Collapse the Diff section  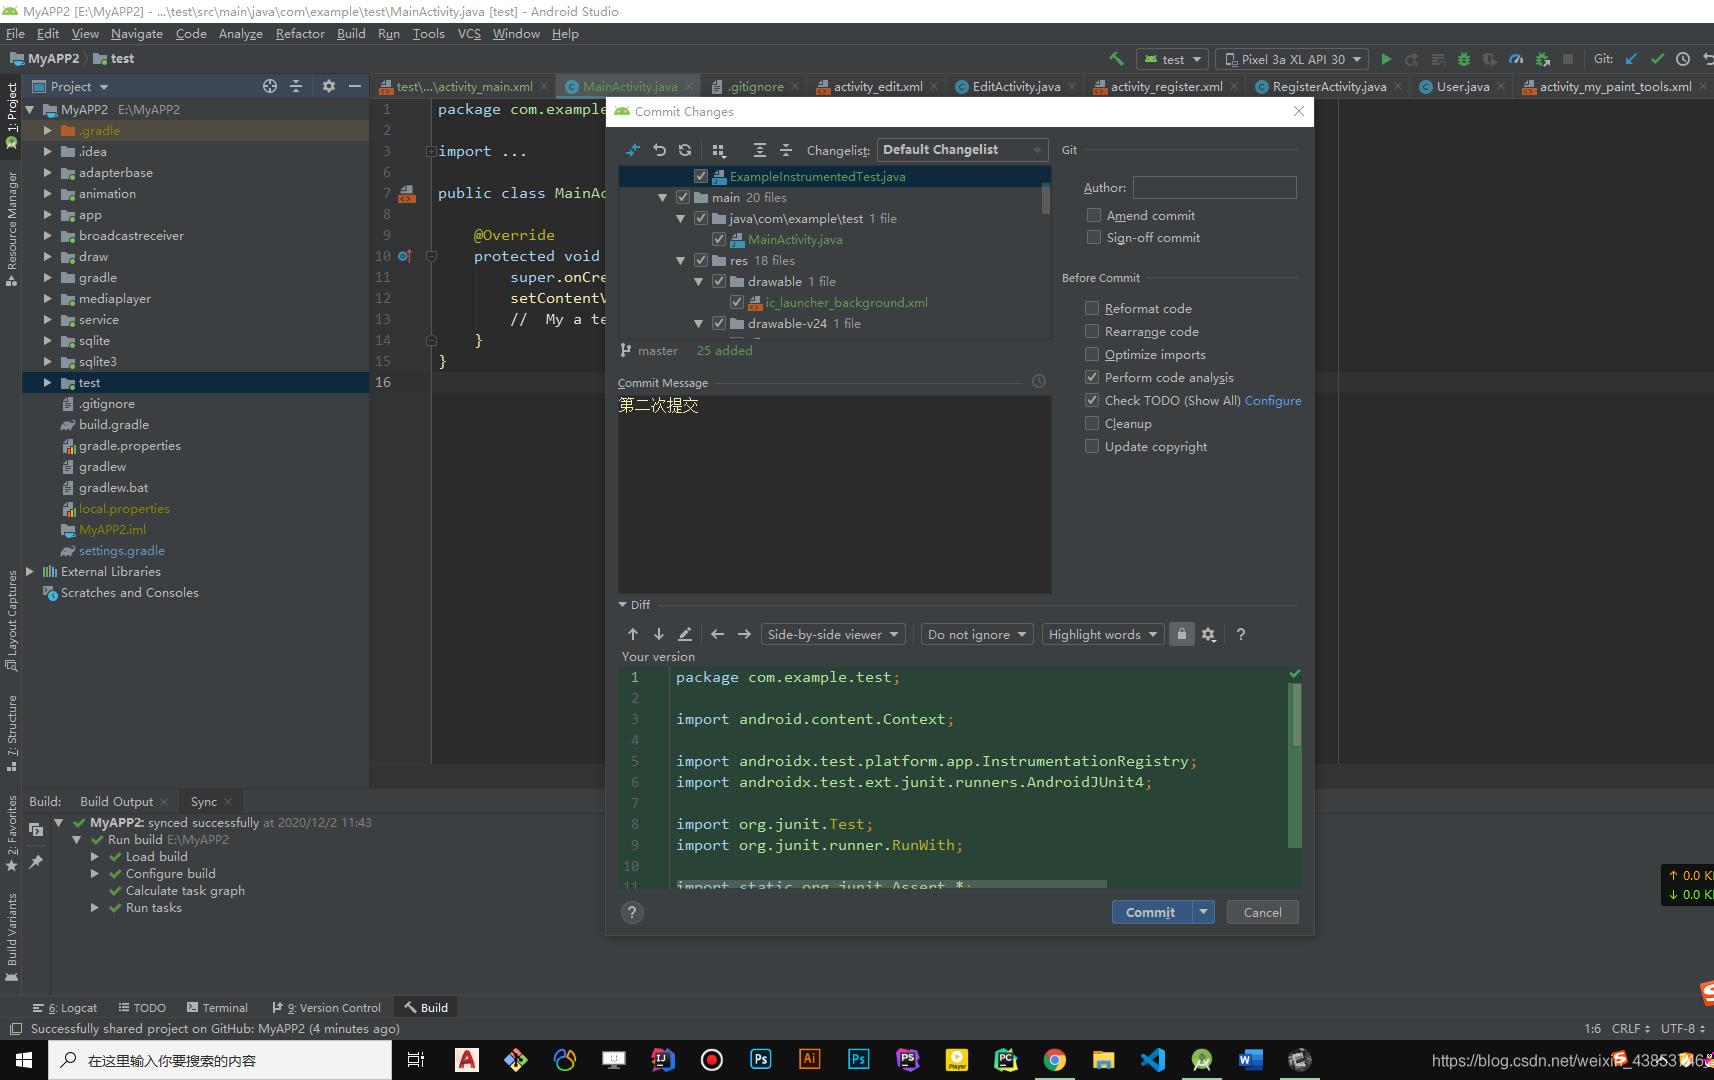coord(622,605)
